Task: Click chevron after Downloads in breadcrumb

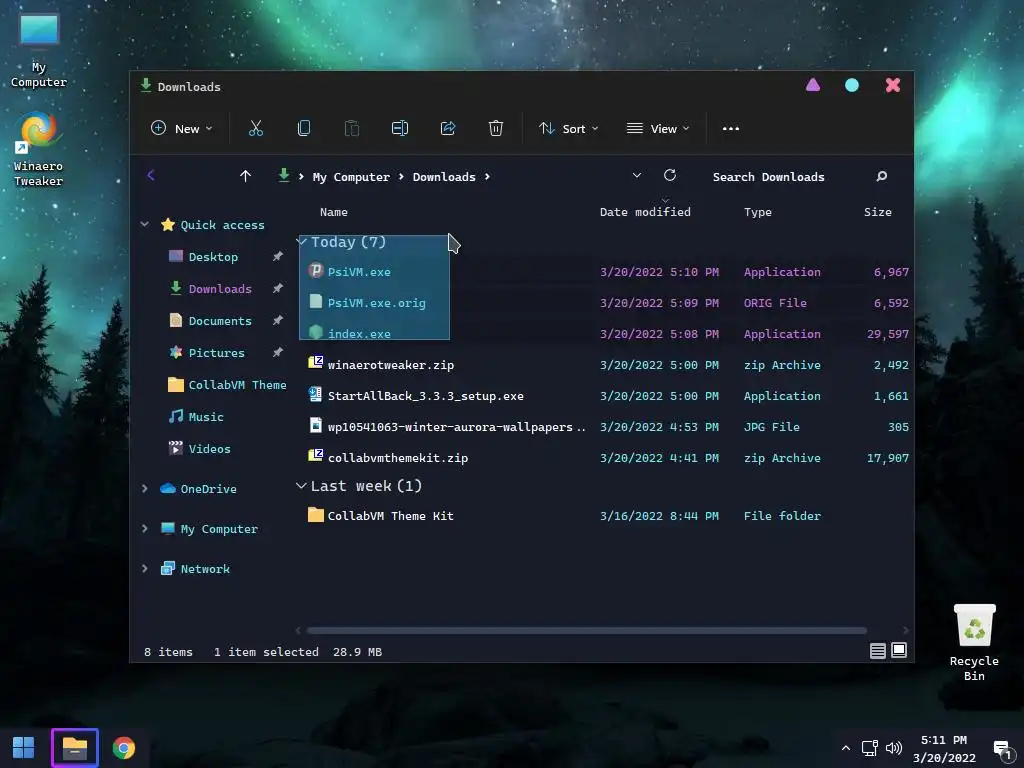Action: [x=487, y=177]
